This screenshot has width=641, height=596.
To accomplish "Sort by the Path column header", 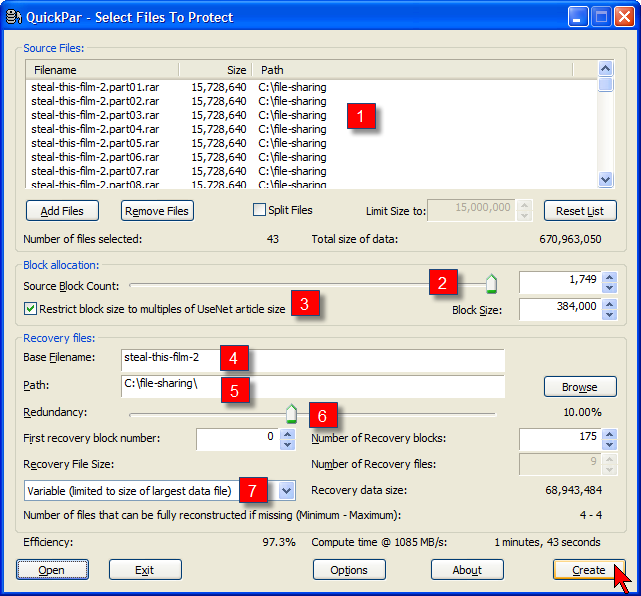I will [x=412, y=70].
